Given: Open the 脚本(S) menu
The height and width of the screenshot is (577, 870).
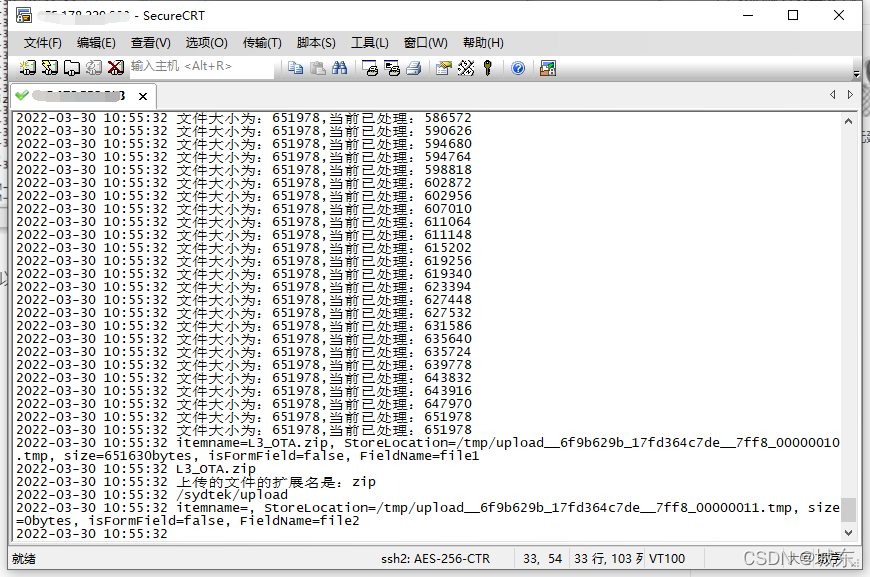Looking at the screenshot, I should [x=316, y=43].
